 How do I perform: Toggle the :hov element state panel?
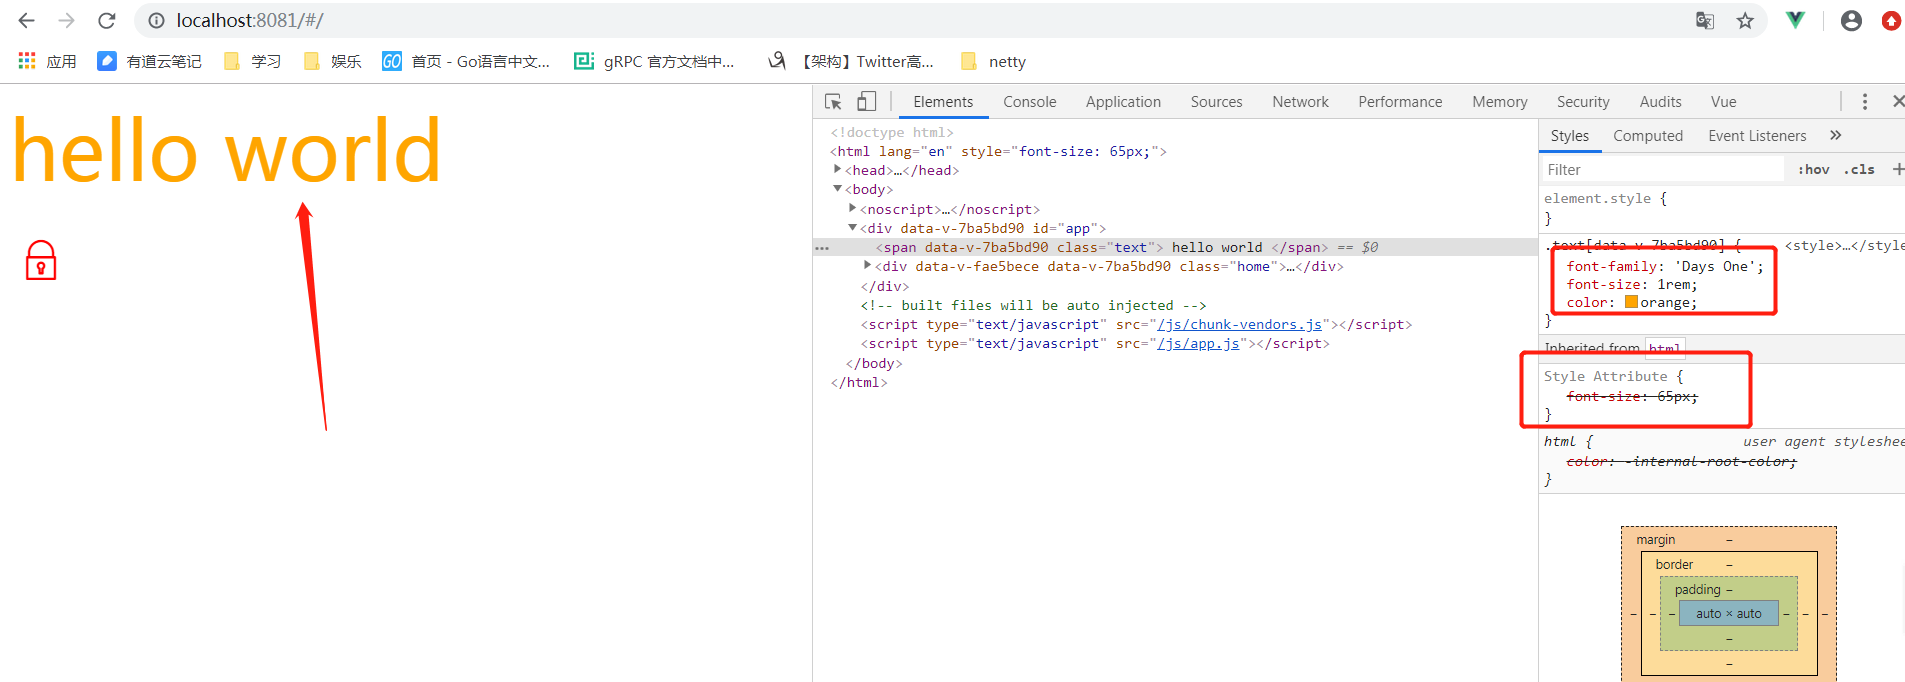(x=1813, y=170)
